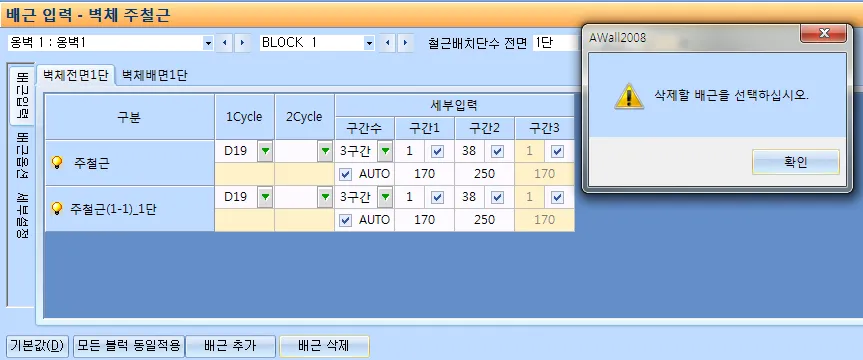Select the vertical 배근입력 tab
863x360 pixels.
tap(22, 95)
